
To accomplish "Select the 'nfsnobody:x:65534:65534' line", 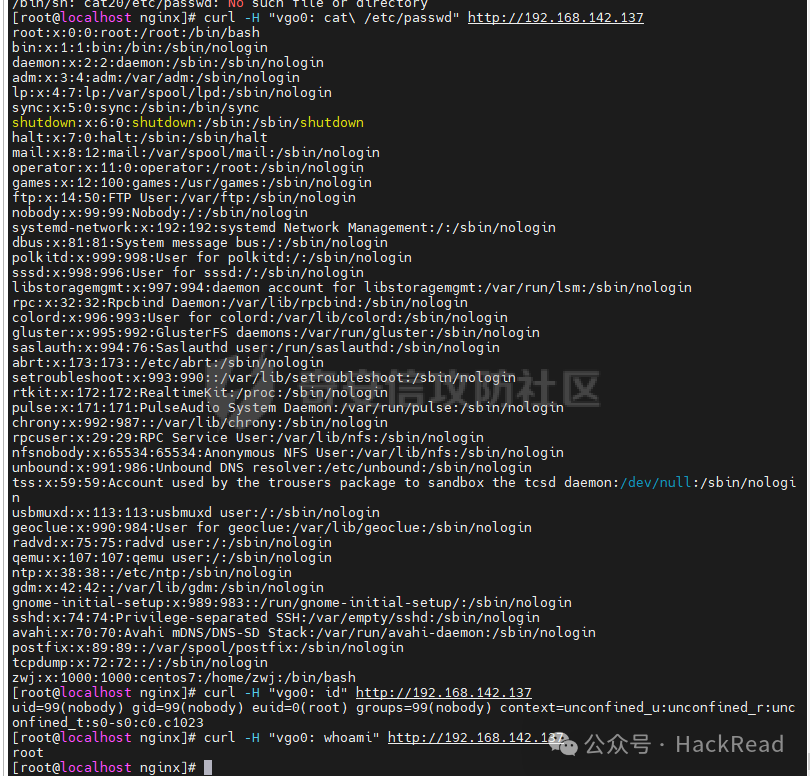I will tap(288, 452).
